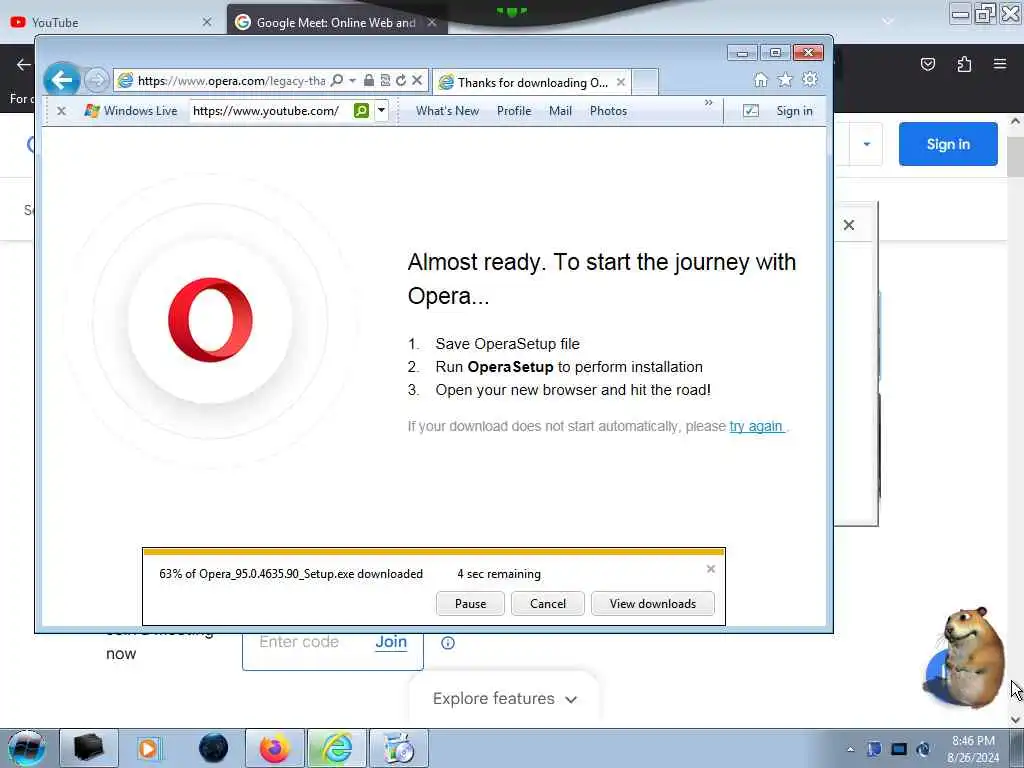This screenshot has height=768, width=1024.
Task: Open the Pocket icon in Firefox toolbar
Action: tap(927, 64)
